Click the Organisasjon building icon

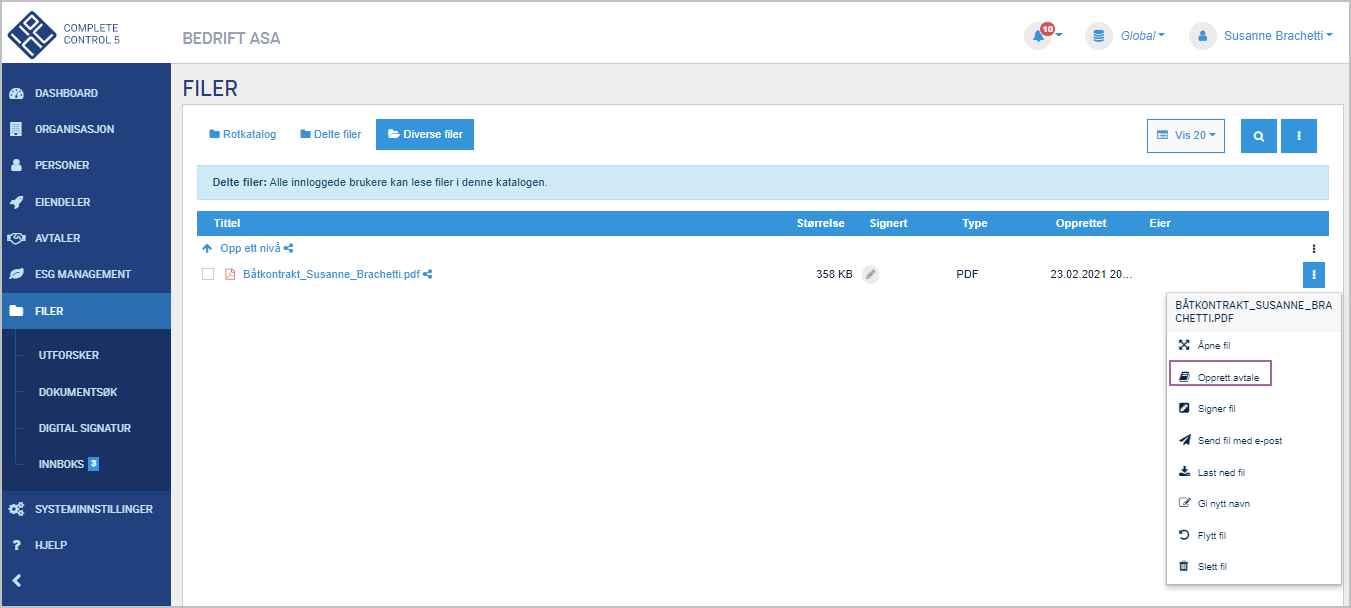(x=16, y=129)
